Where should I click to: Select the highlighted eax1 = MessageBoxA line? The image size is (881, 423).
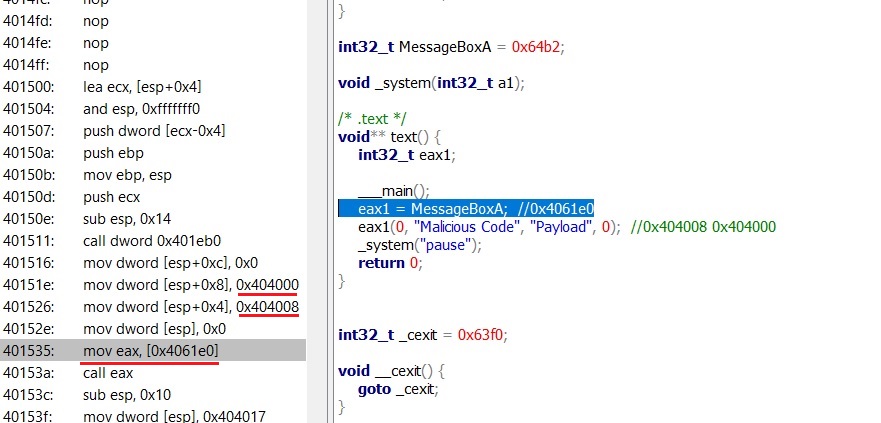466,209
